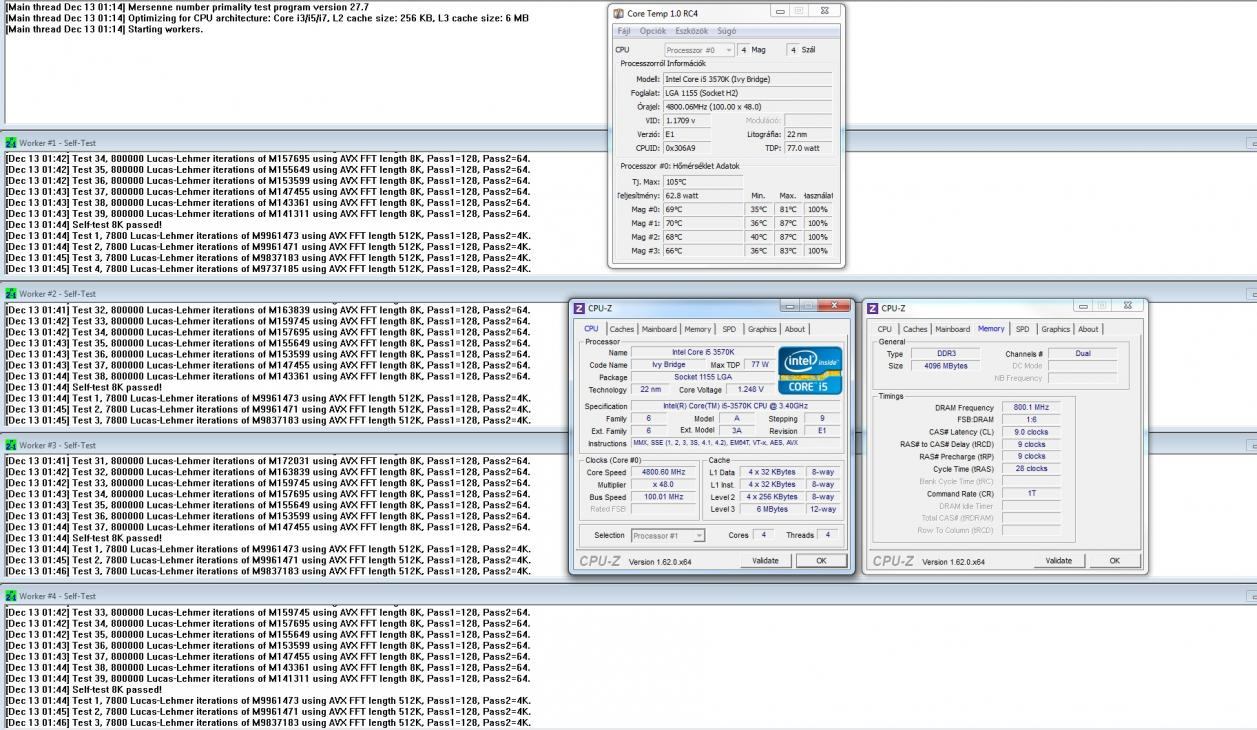Click the Mag #3 temperature 66°C
This screenshot has width=1257, height=730.
point(703,251)
